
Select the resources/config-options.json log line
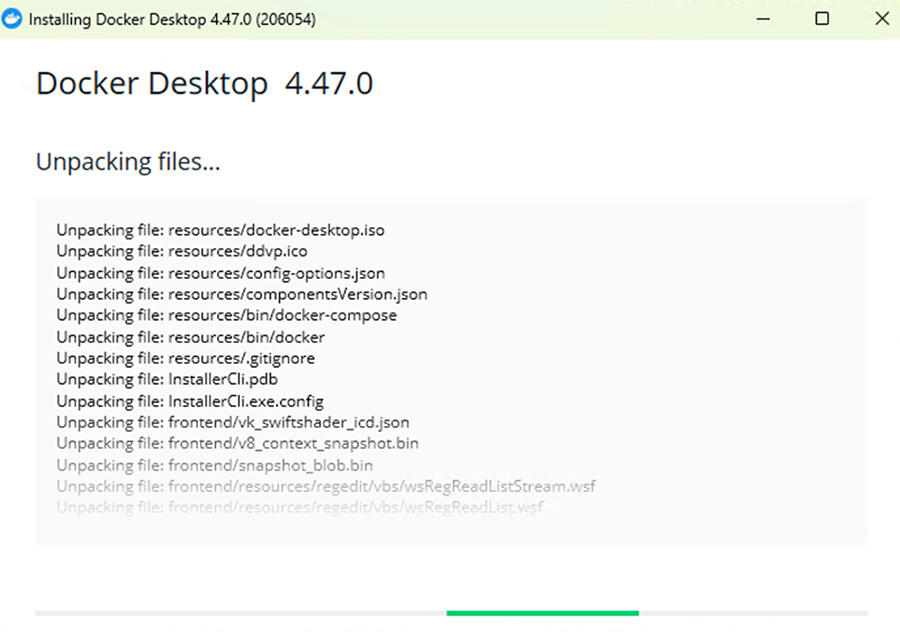click(220, 273)
